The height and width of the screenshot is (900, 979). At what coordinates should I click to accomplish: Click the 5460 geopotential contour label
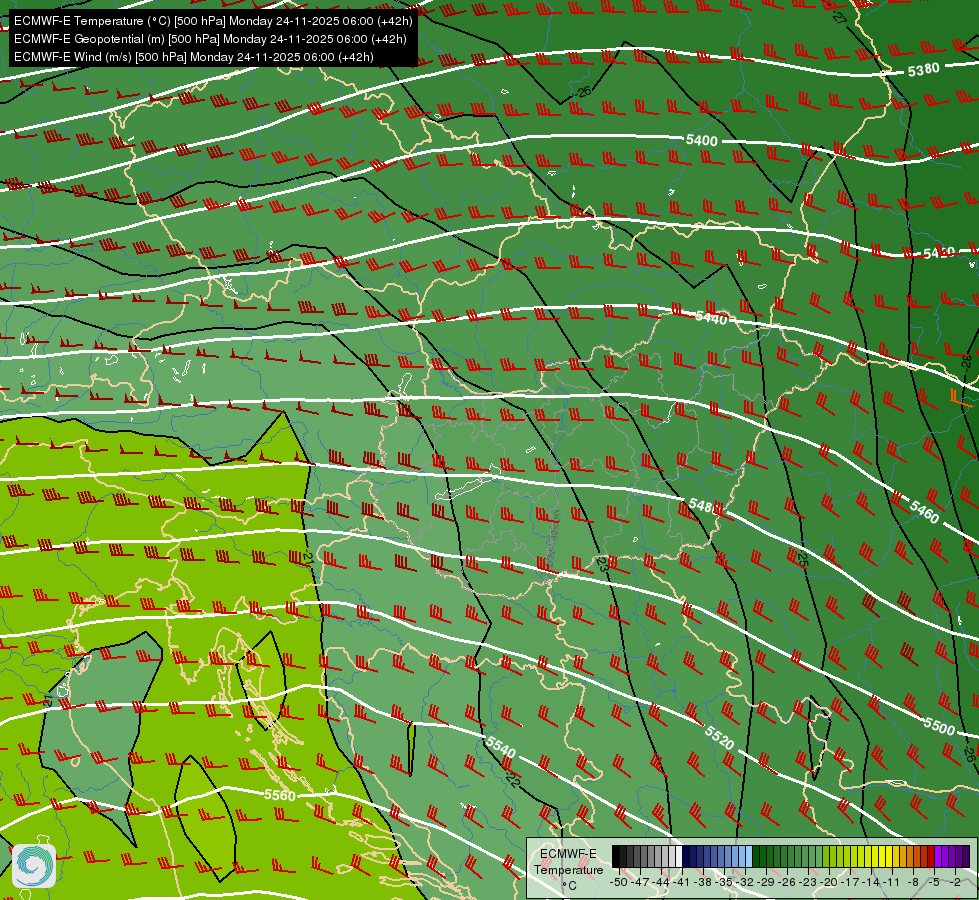[925, 512]
